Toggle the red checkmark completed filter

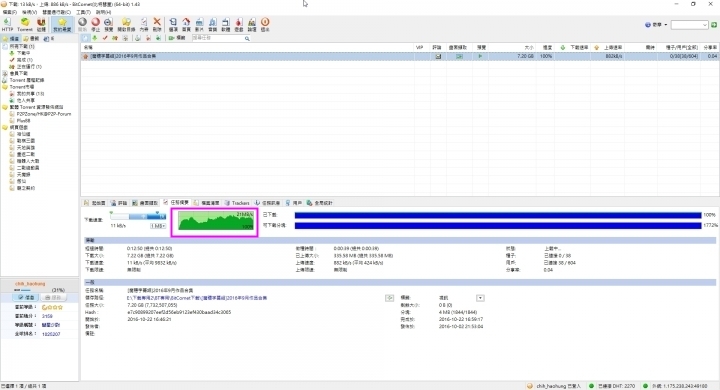[105, 38]
